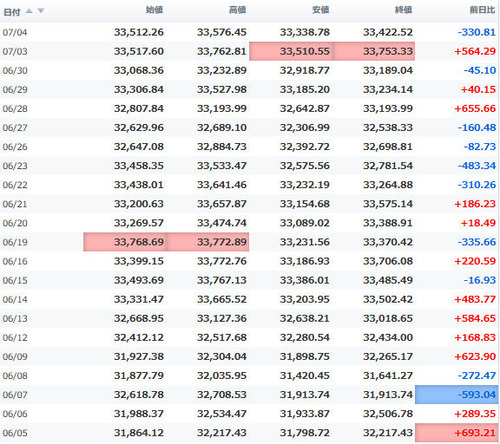Screen dimensions: 500x444
Task: Click the 安値 column header
Action: 320,10
